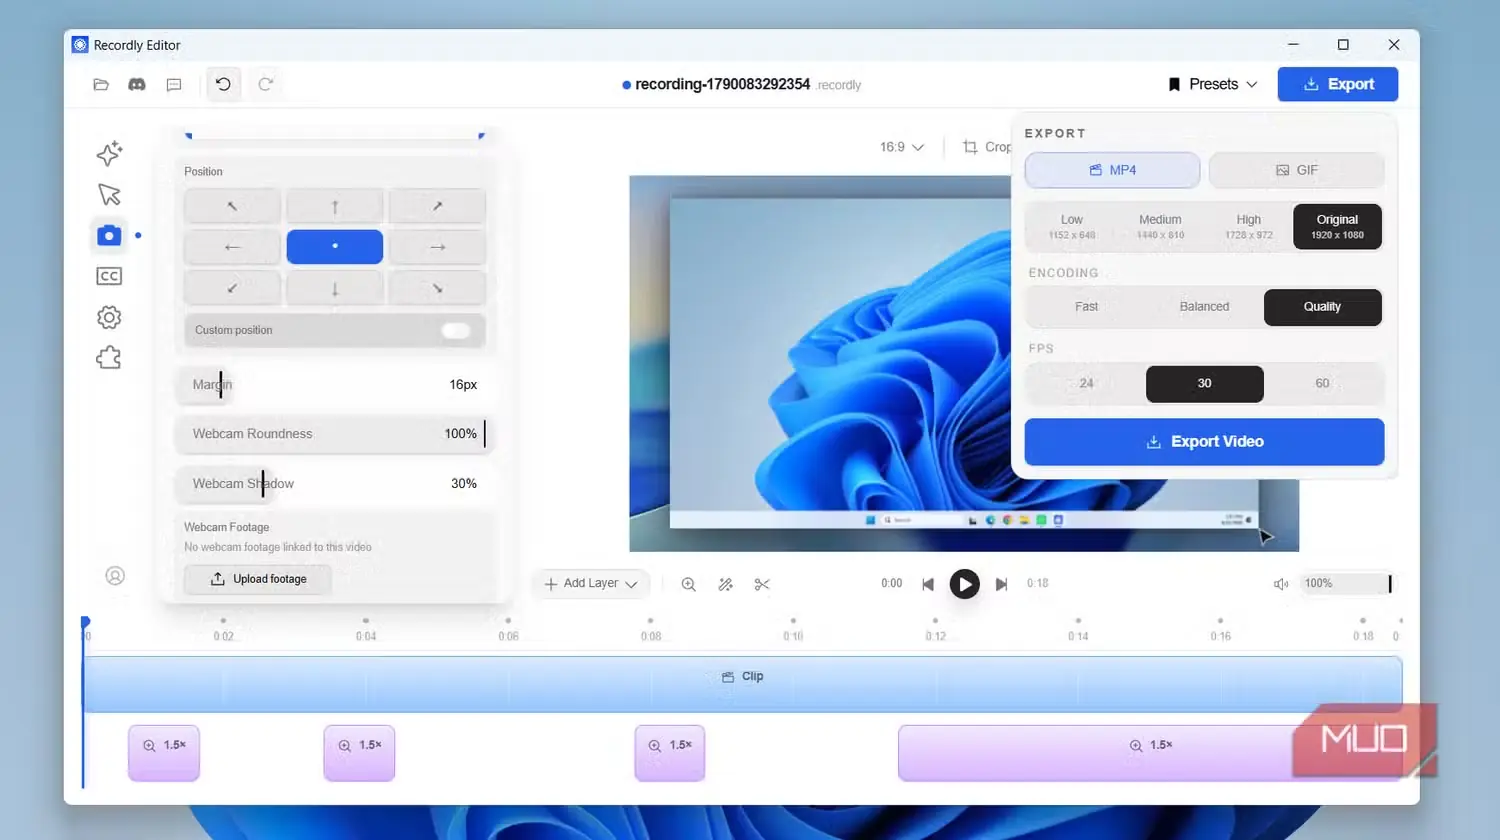Adjust the Margin slider

point(335,385)
